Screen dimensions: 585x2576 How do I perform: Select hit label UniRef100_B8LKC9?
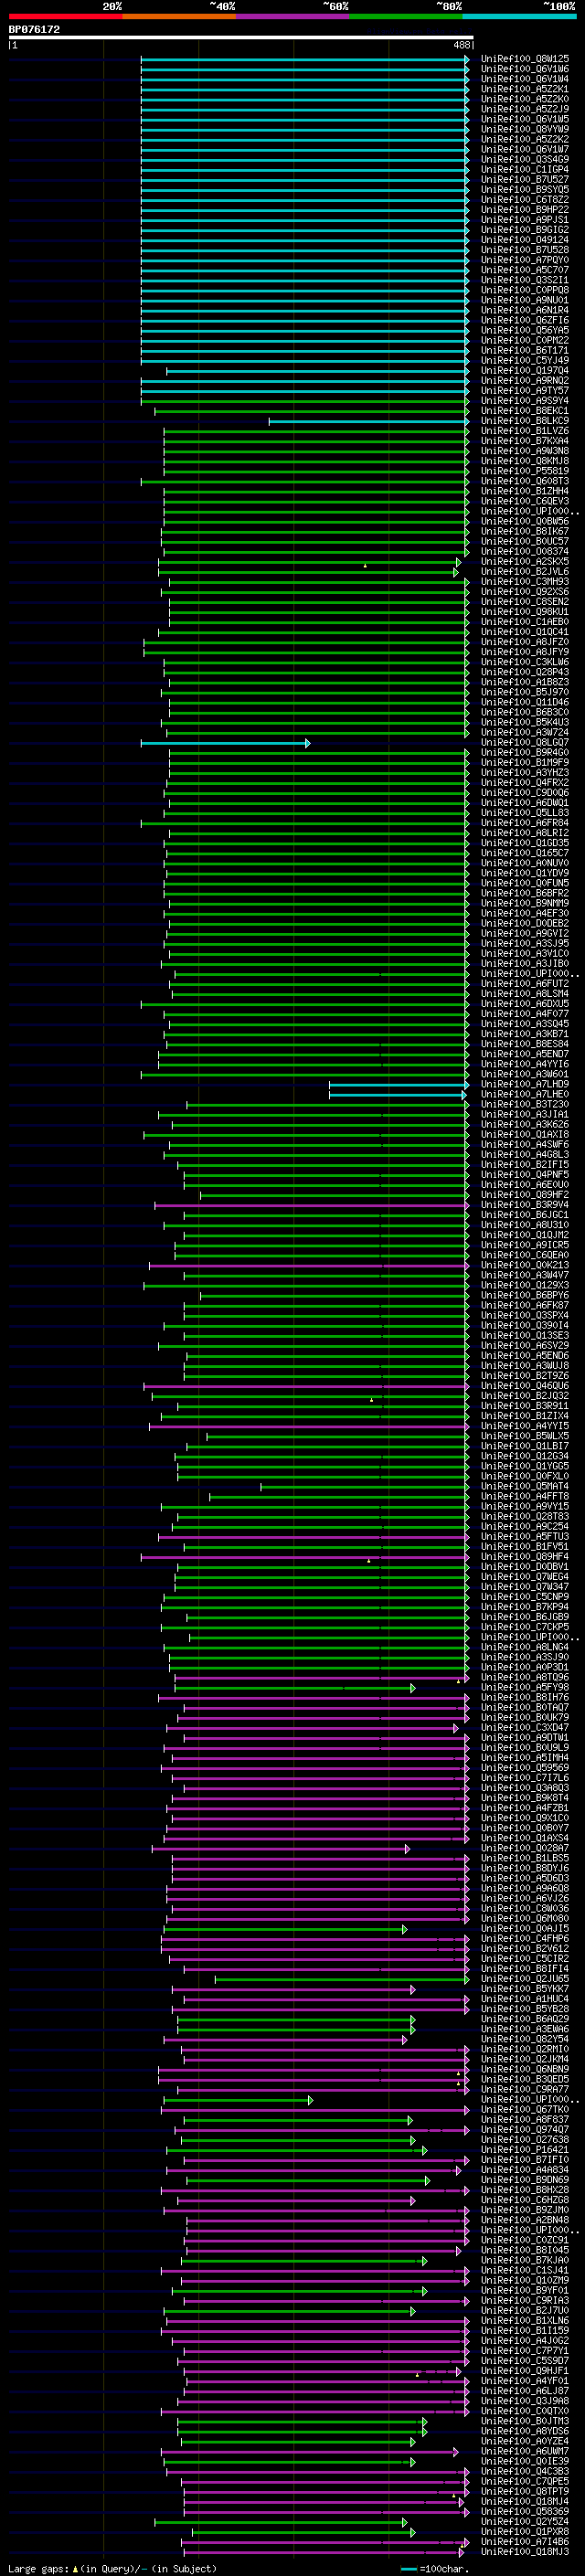click(524, 421)
